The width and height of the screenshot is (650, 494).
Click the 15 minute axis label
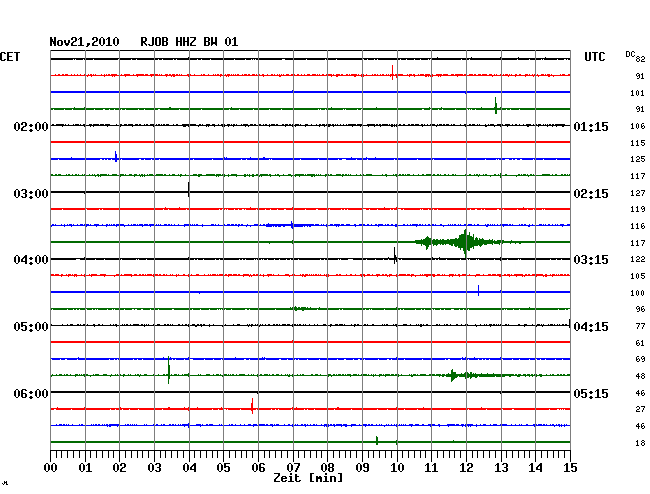coord(570,467)
